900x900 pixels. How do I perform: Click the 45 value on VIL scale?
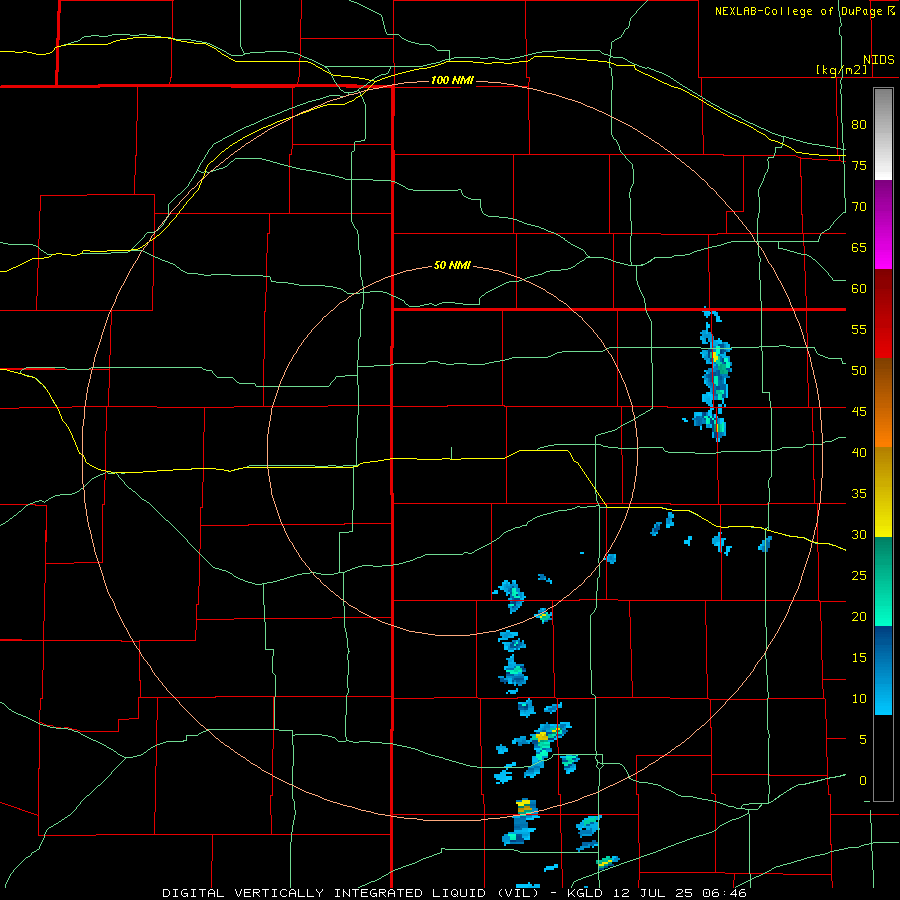[859, 412]
